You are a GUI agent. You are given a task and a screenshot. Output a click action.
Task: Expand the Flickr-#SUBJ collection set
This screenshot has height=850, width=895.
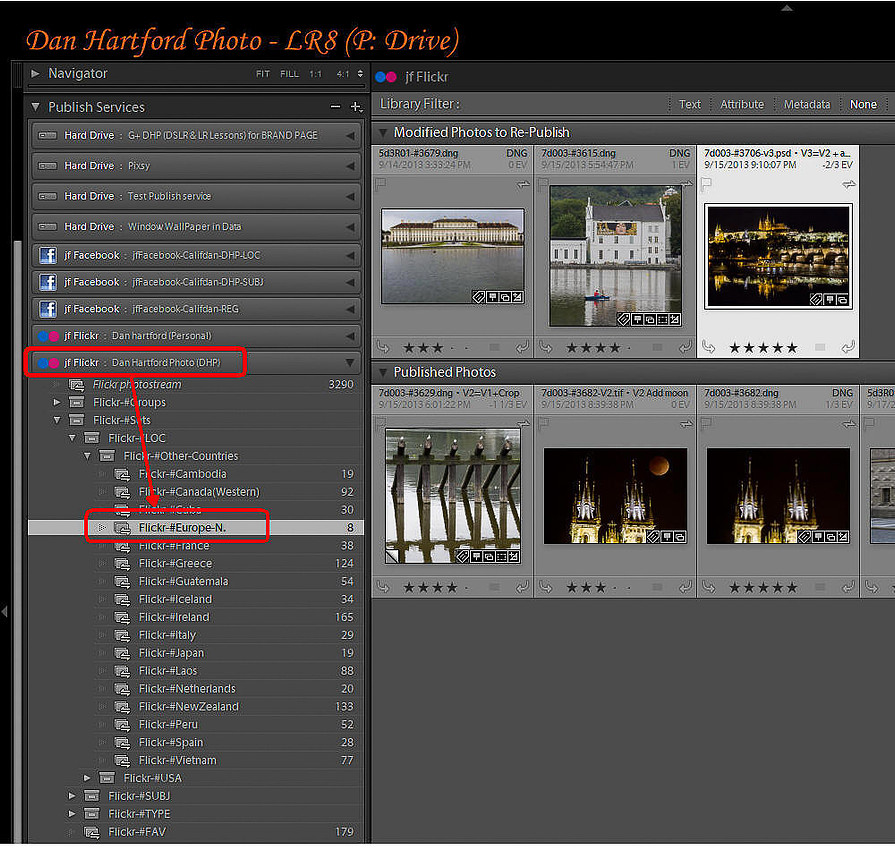[x=71, y=796]
